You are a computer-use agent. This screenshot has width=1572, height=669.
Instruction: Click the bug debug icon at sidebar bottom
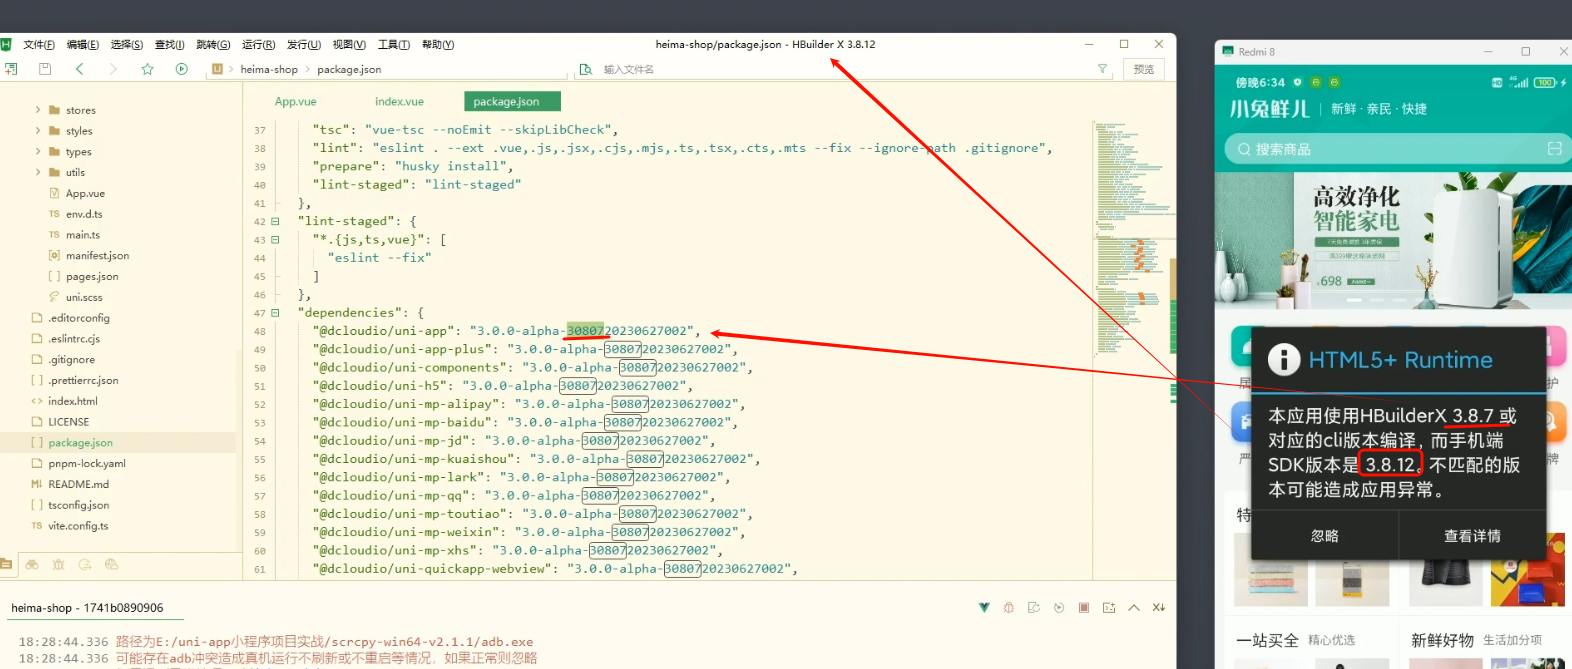tap(58, 564)
